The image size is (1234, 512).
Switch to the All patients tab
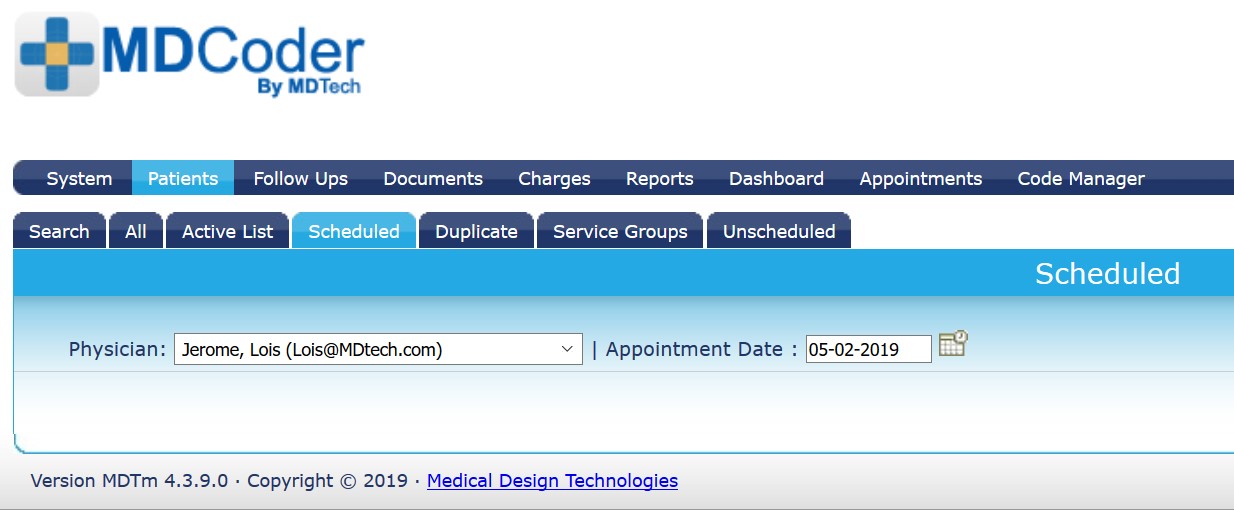[136, 231]
